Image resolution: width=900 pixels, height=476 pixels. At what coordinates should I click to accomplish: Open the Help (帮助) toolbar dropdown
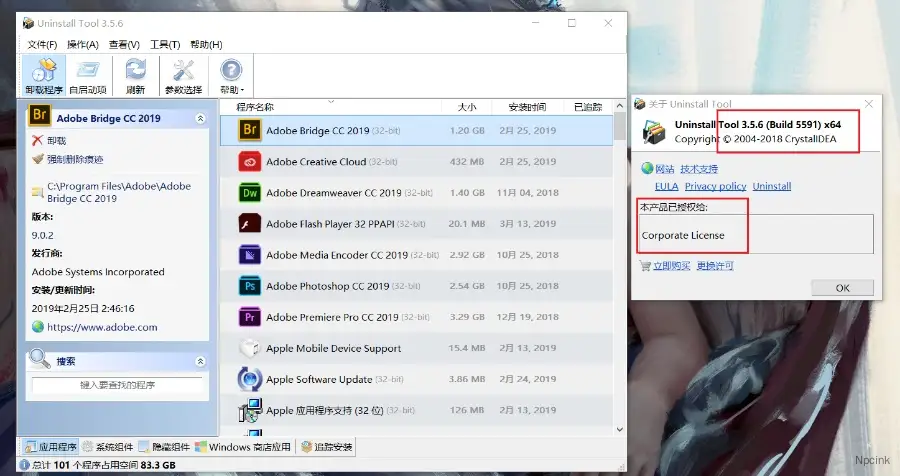click(231, 75)
